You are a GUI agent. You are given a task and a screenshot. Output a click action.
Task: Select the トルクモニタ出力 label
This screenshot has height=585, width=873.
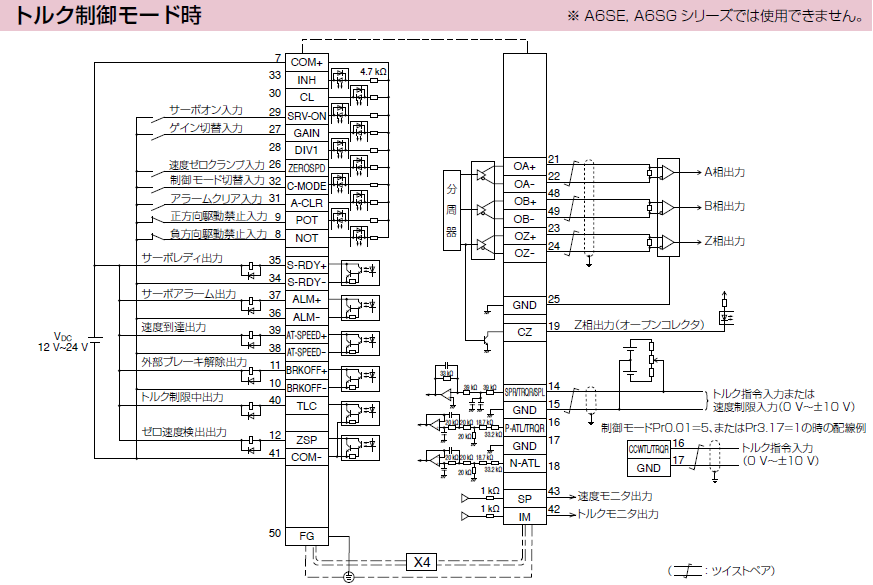[617, 514]
